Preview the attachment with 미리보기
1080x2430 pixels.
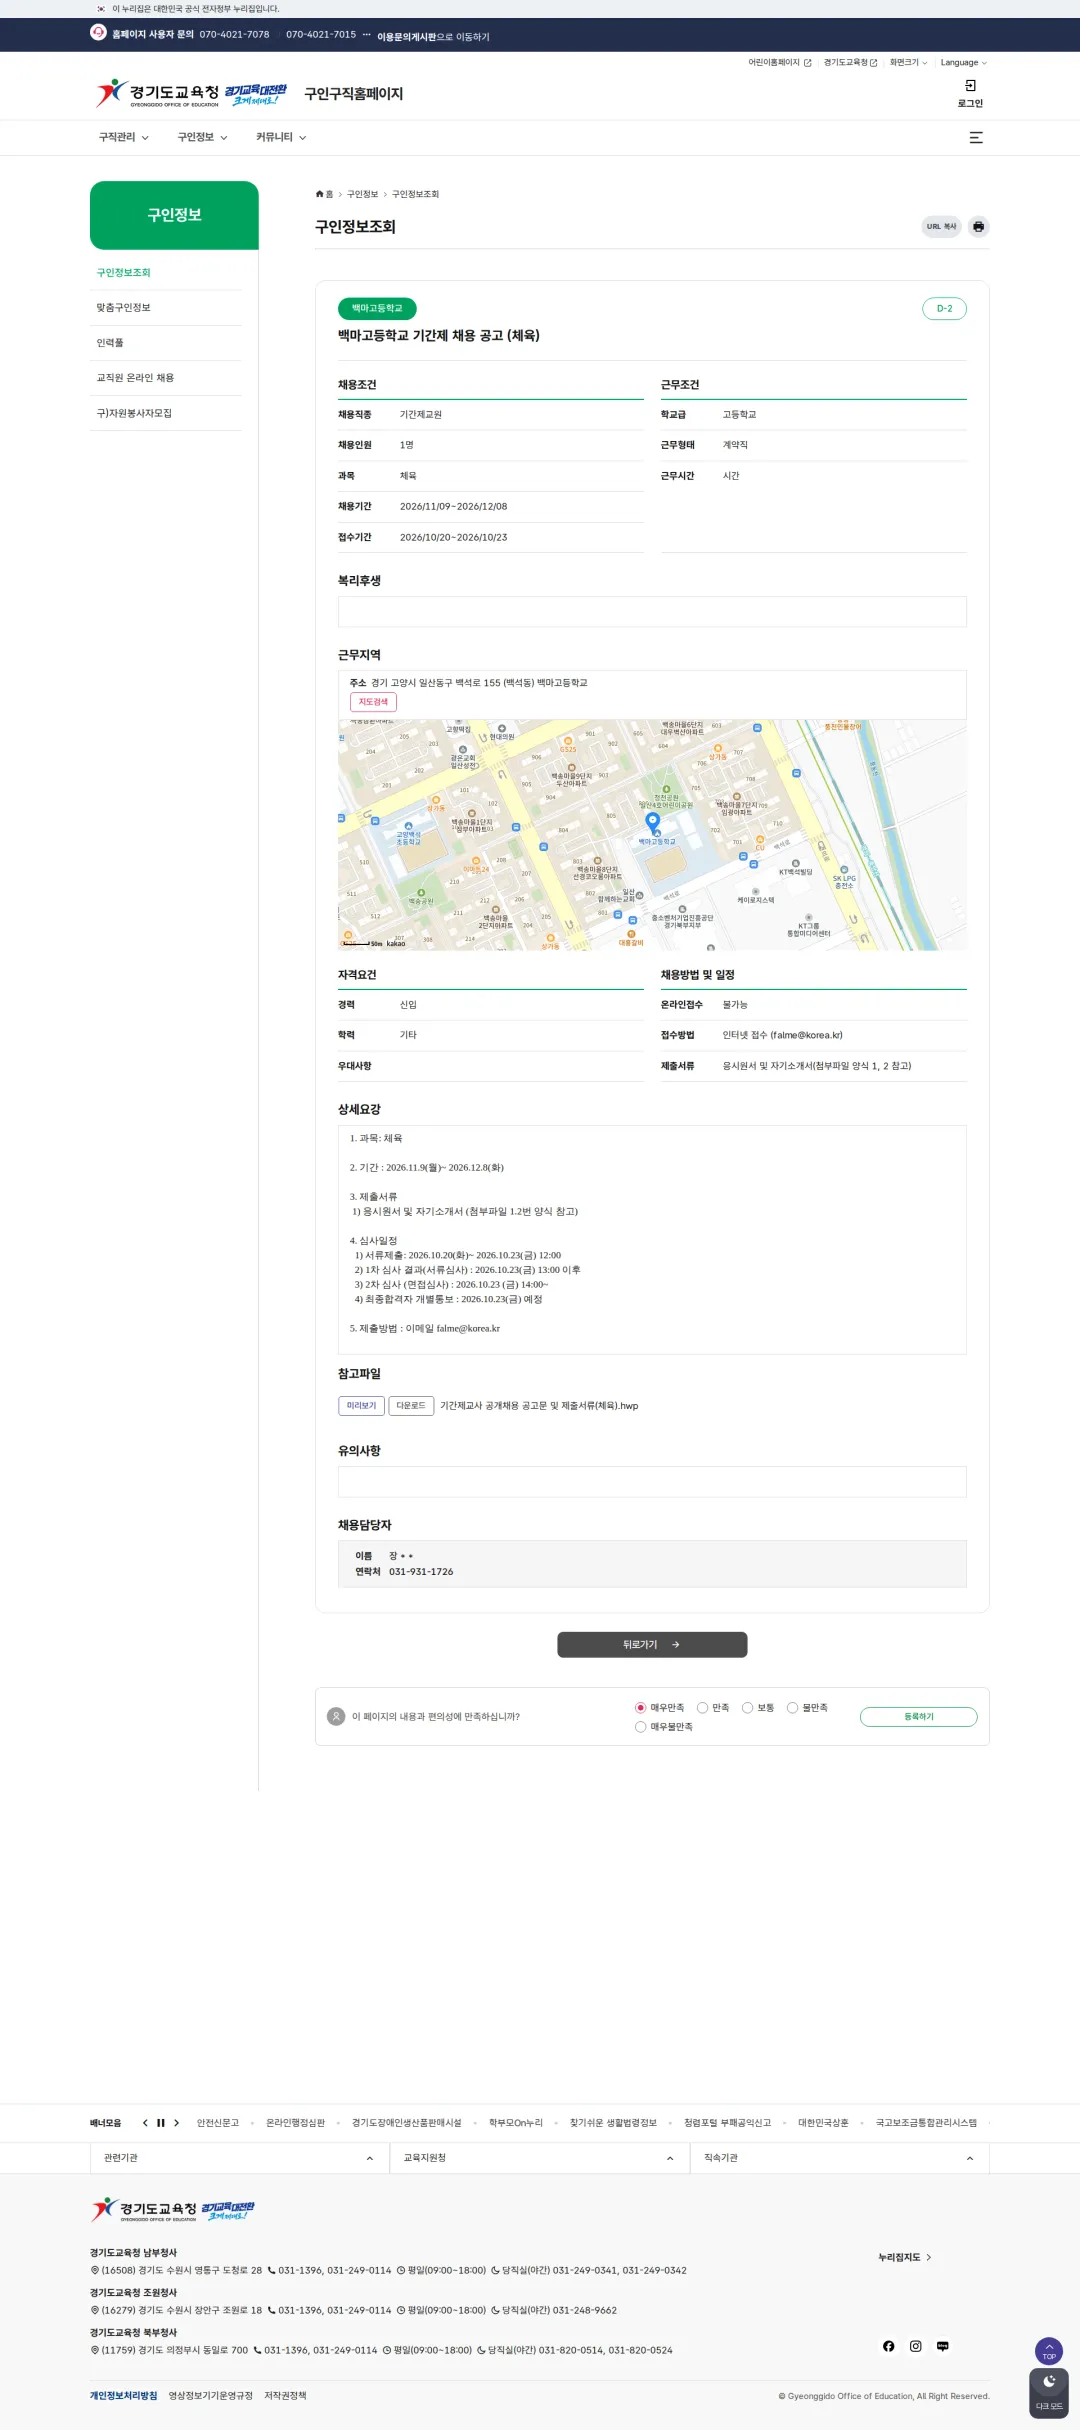[361, 1406]
